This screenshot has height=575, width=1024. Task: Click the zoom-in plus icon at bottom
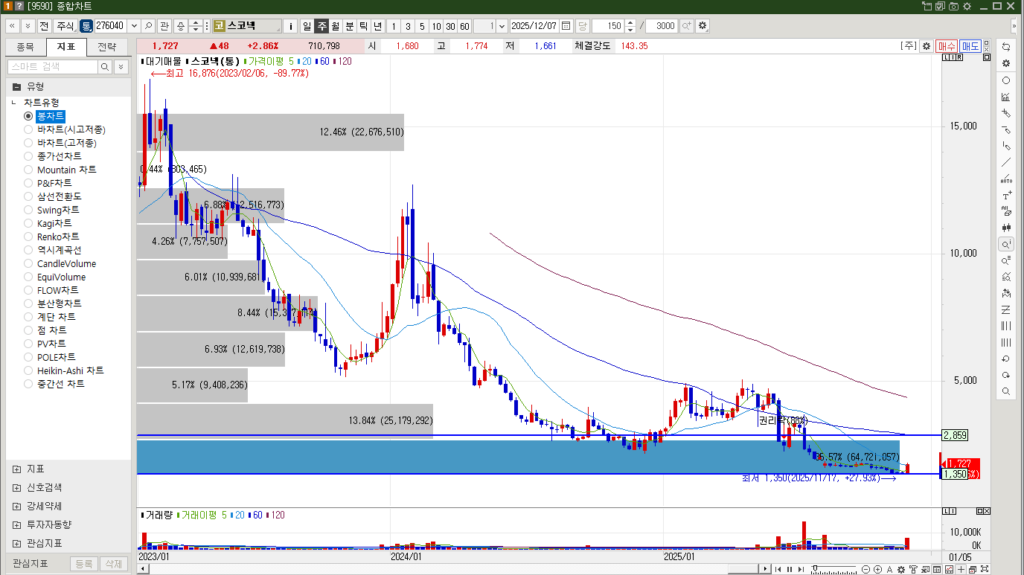[876, 569]
